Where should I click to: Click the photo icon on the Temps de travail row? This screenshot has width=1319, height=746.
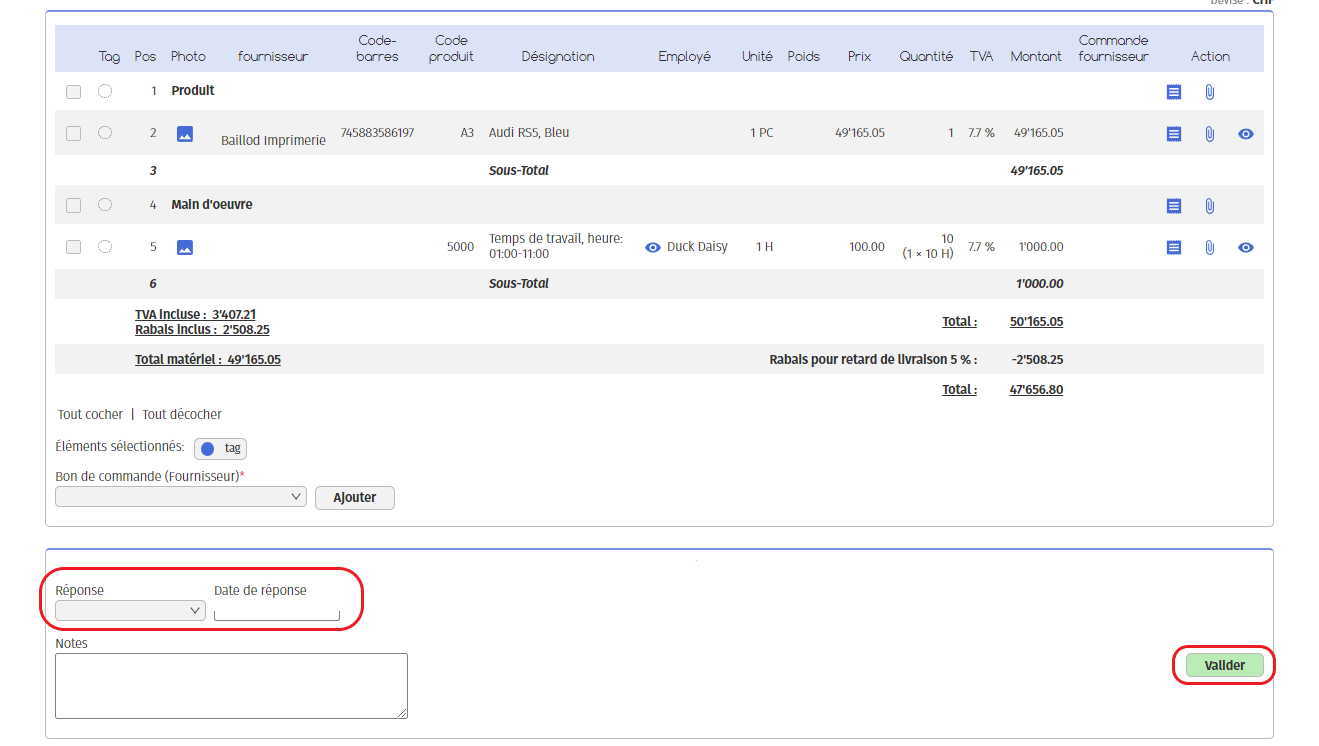point(185,247)
